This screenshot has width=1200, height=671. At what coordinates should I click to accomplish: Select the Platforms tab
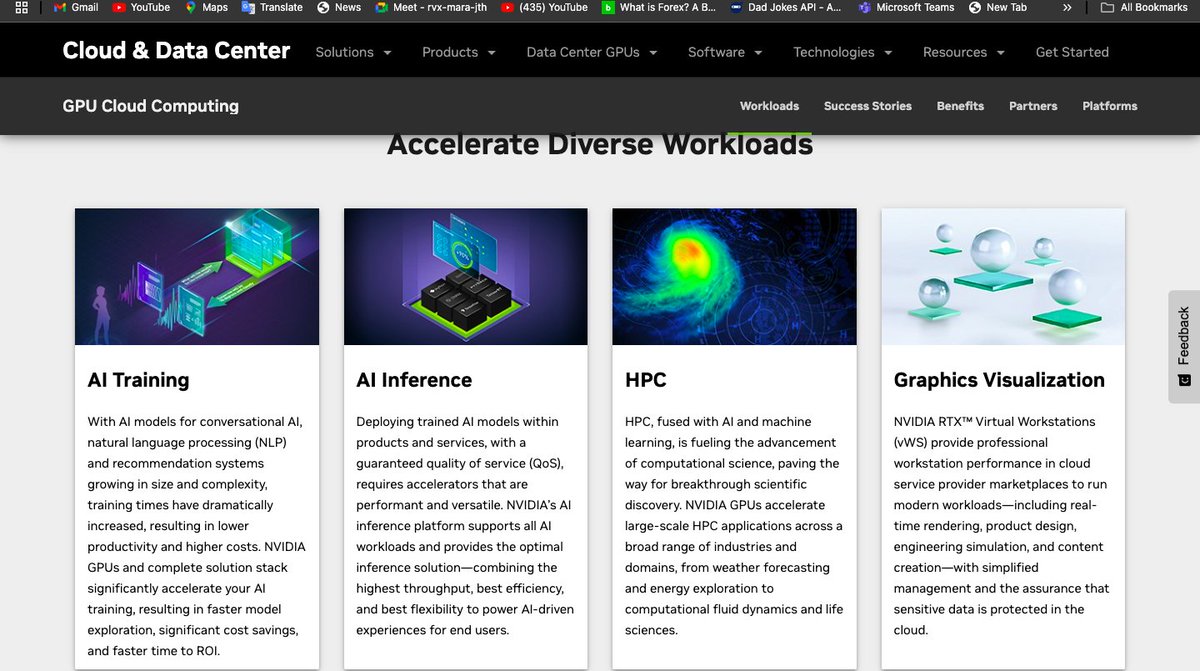pos(1110,106)
